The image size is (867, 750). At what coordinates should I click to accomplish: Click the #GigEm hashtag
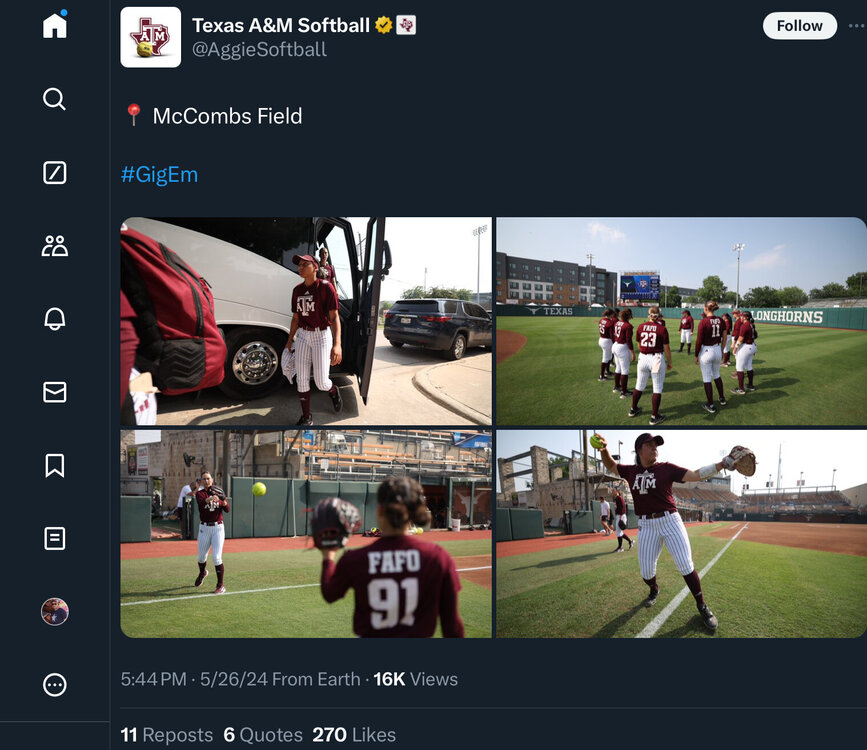coord(159,175)
